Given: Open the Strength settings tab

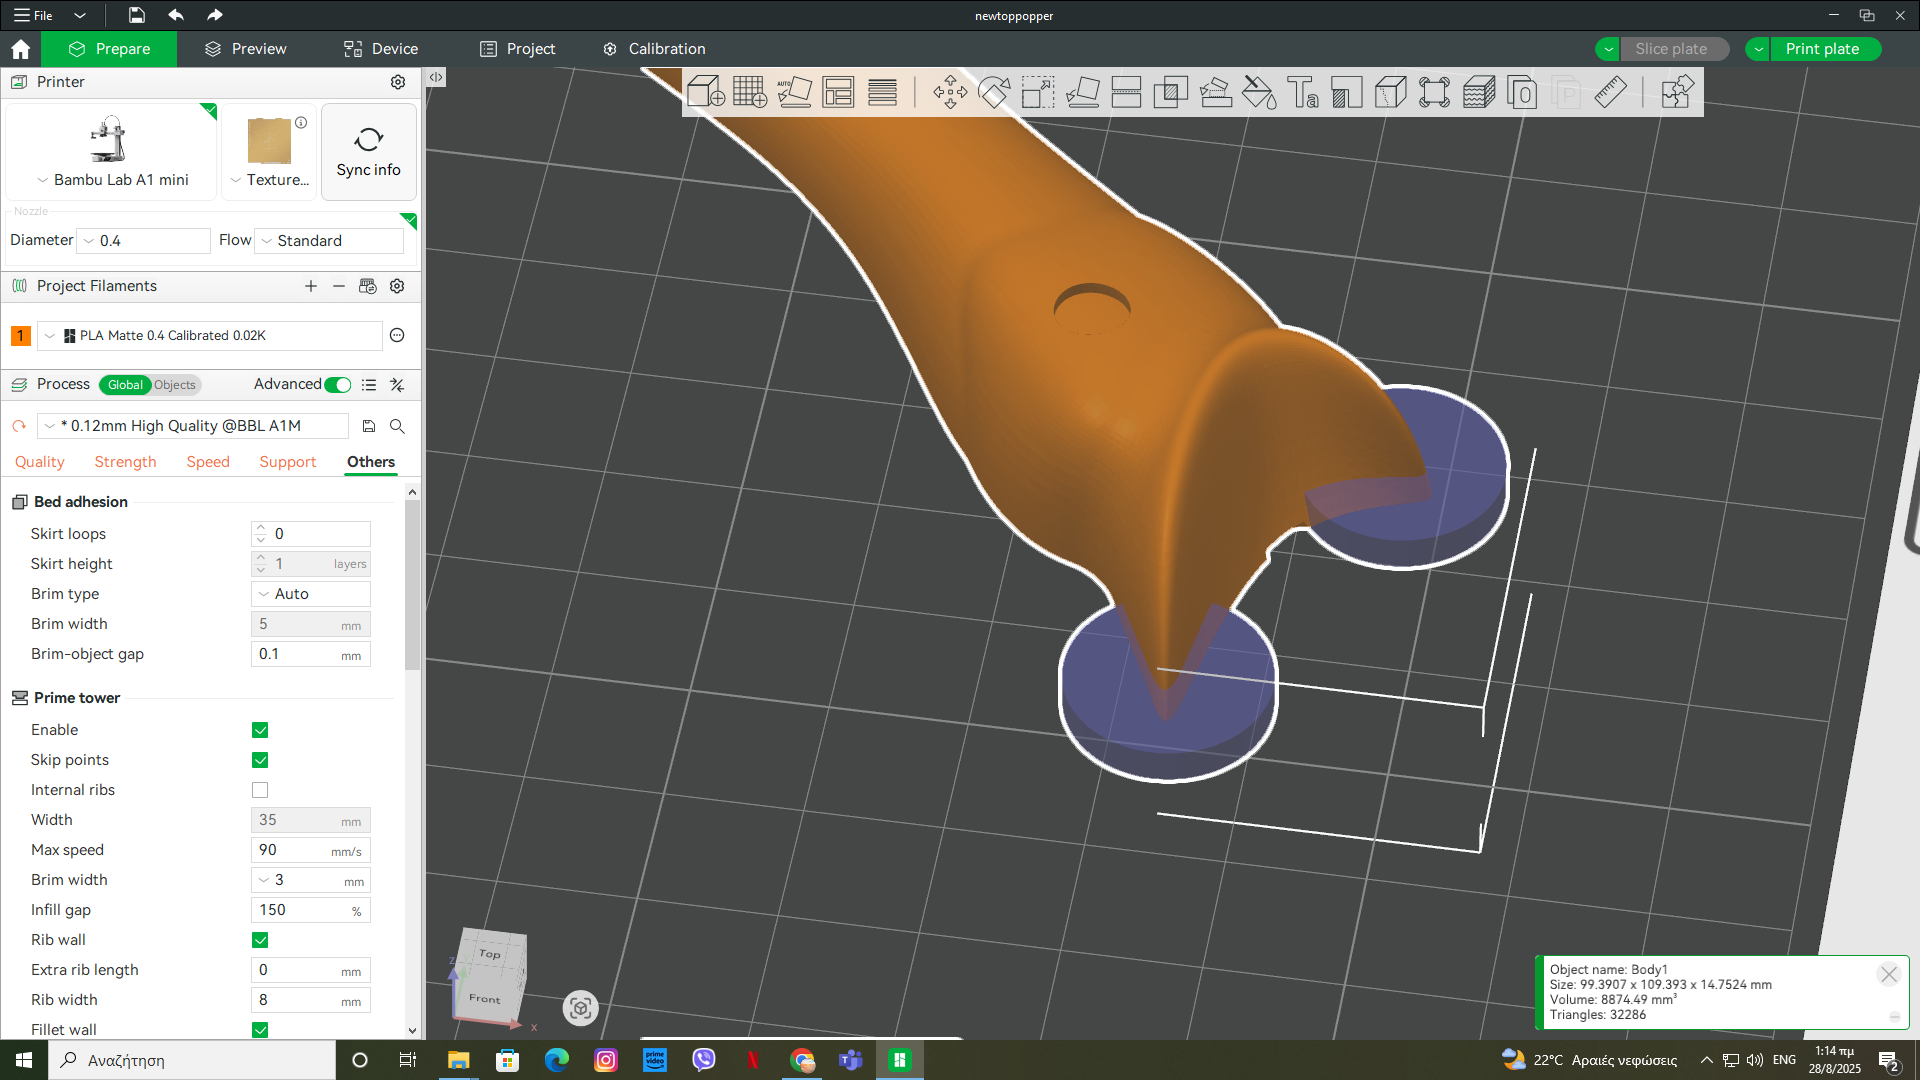Looking at the screenshot, I should point(125,462).
